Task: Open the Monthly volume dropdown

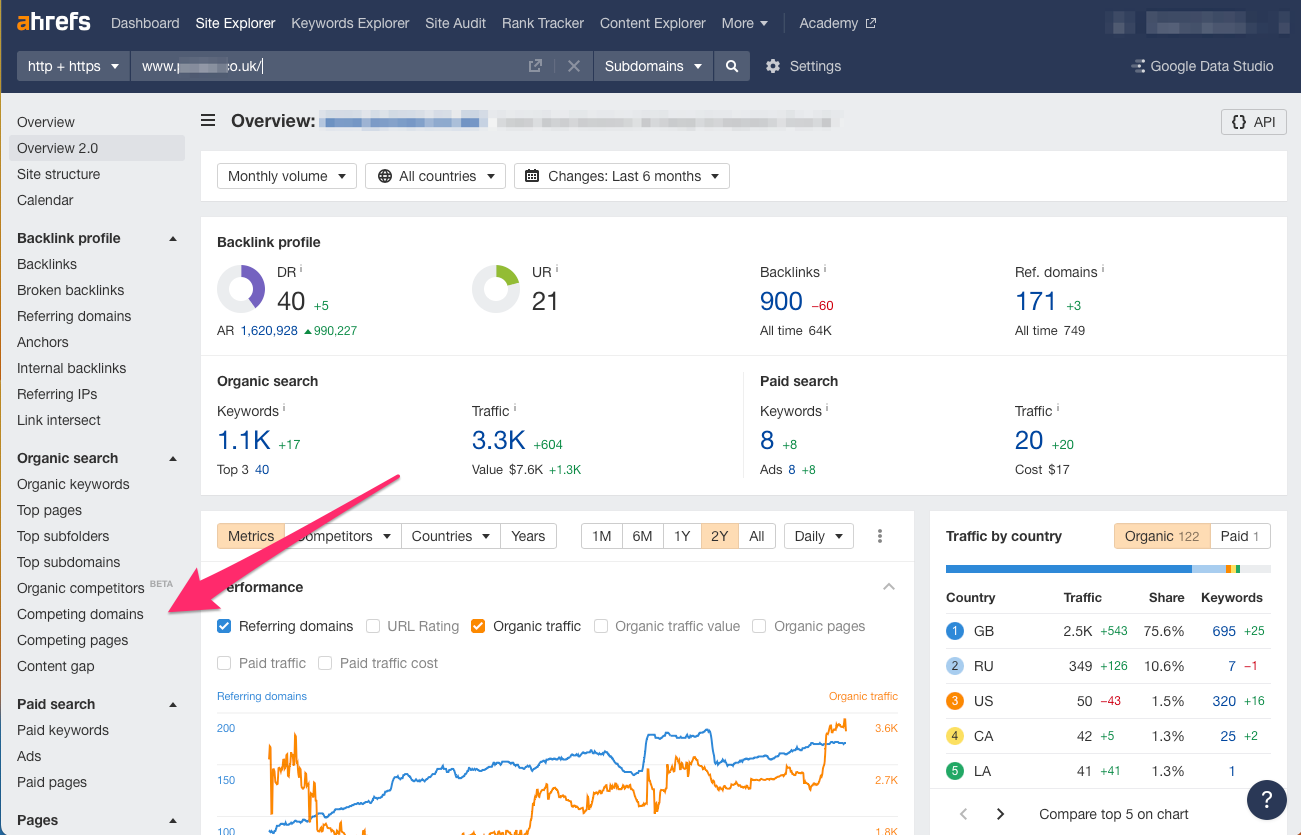Action: click(x=287, y=176)
